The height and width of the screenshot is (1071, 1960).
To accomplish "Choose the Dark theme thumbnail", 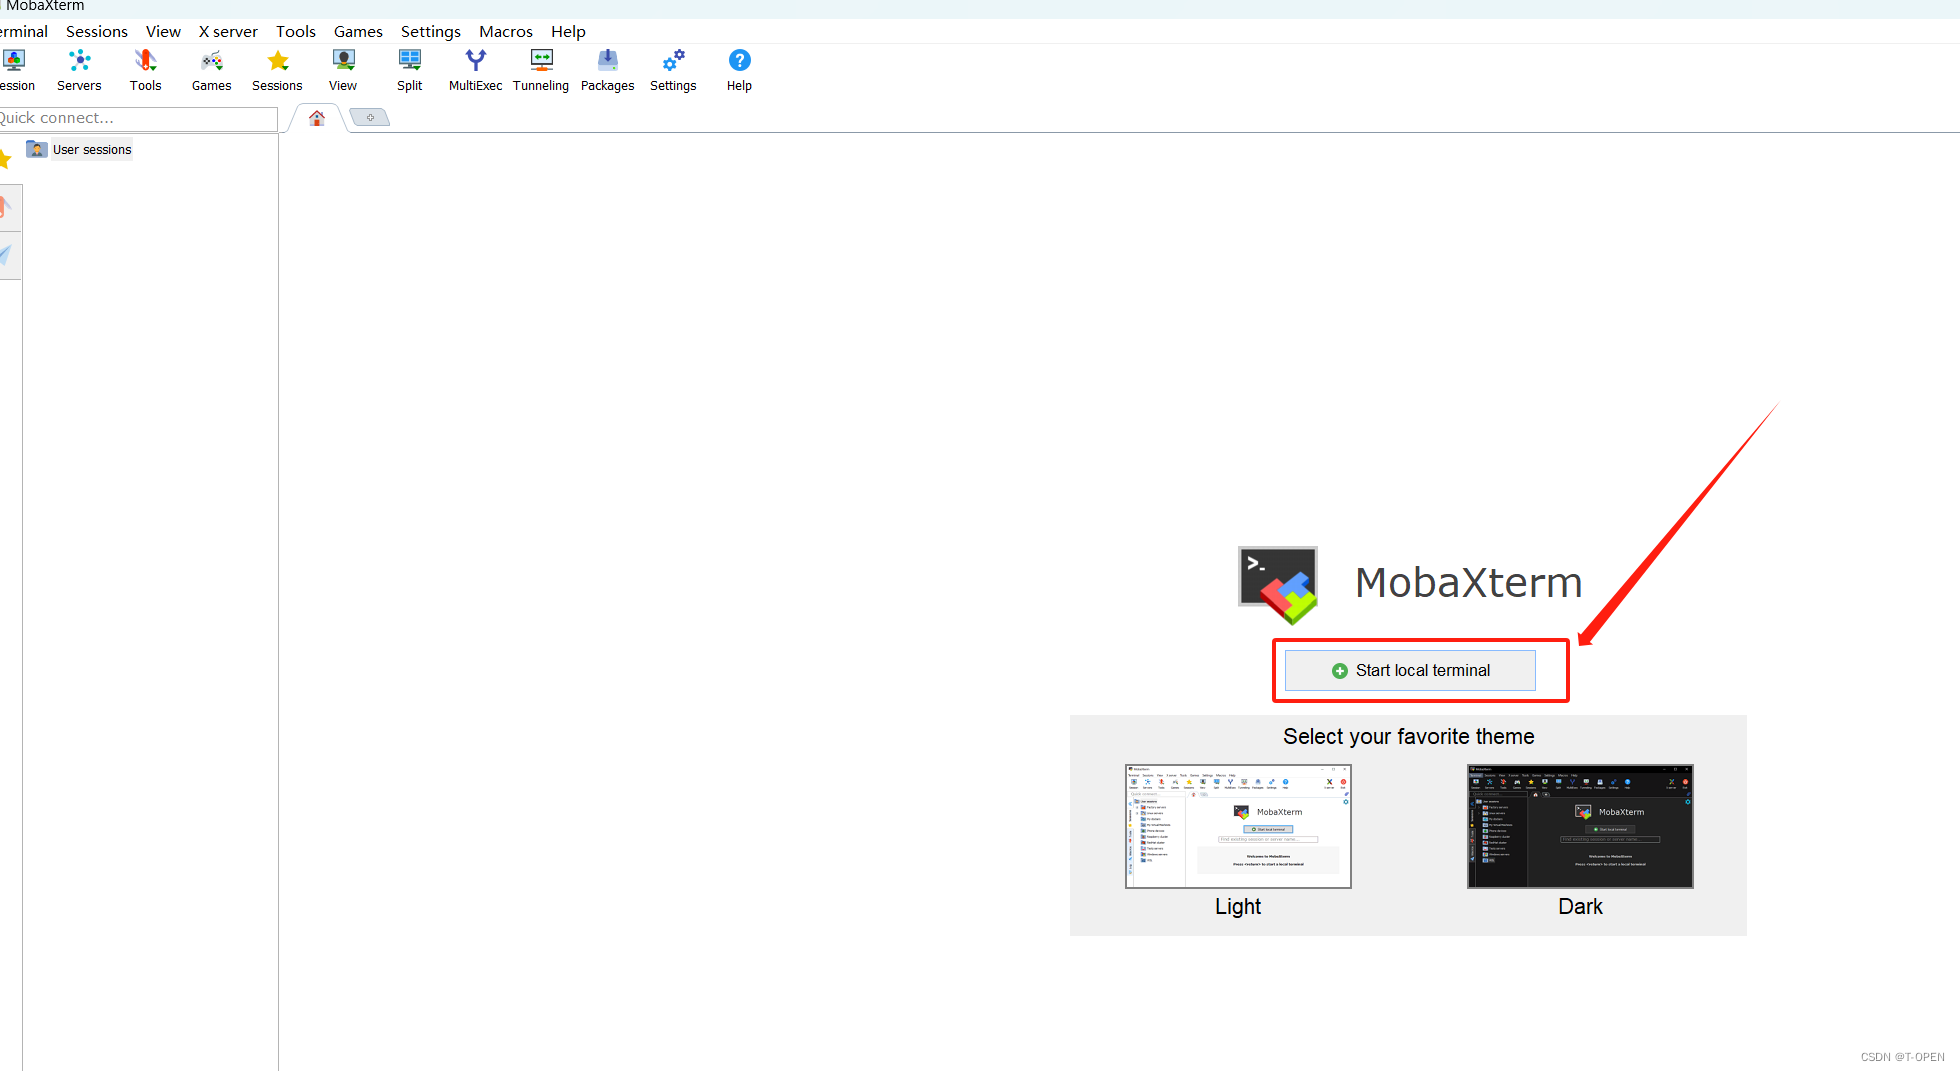I will click(x=1580, y=826).
